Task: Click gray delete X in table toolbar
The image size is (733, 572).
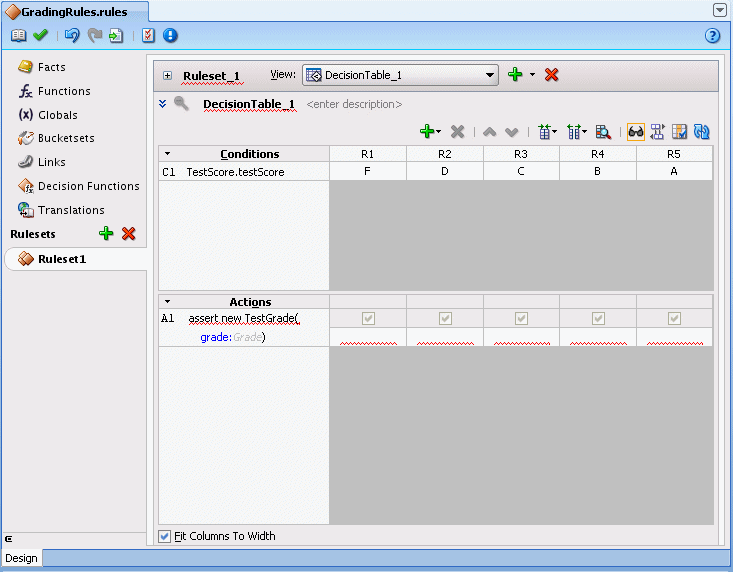Action: 458,132
